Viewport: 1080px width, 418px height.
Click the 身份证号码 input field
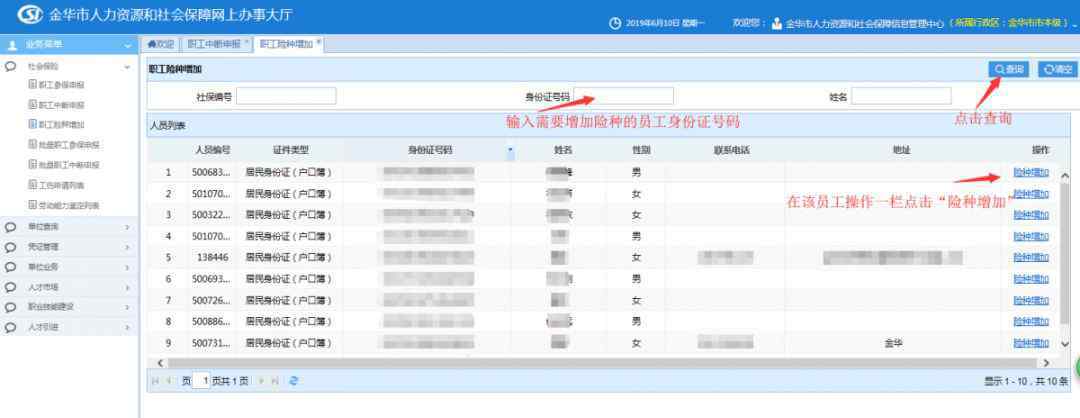pos(623,96)
